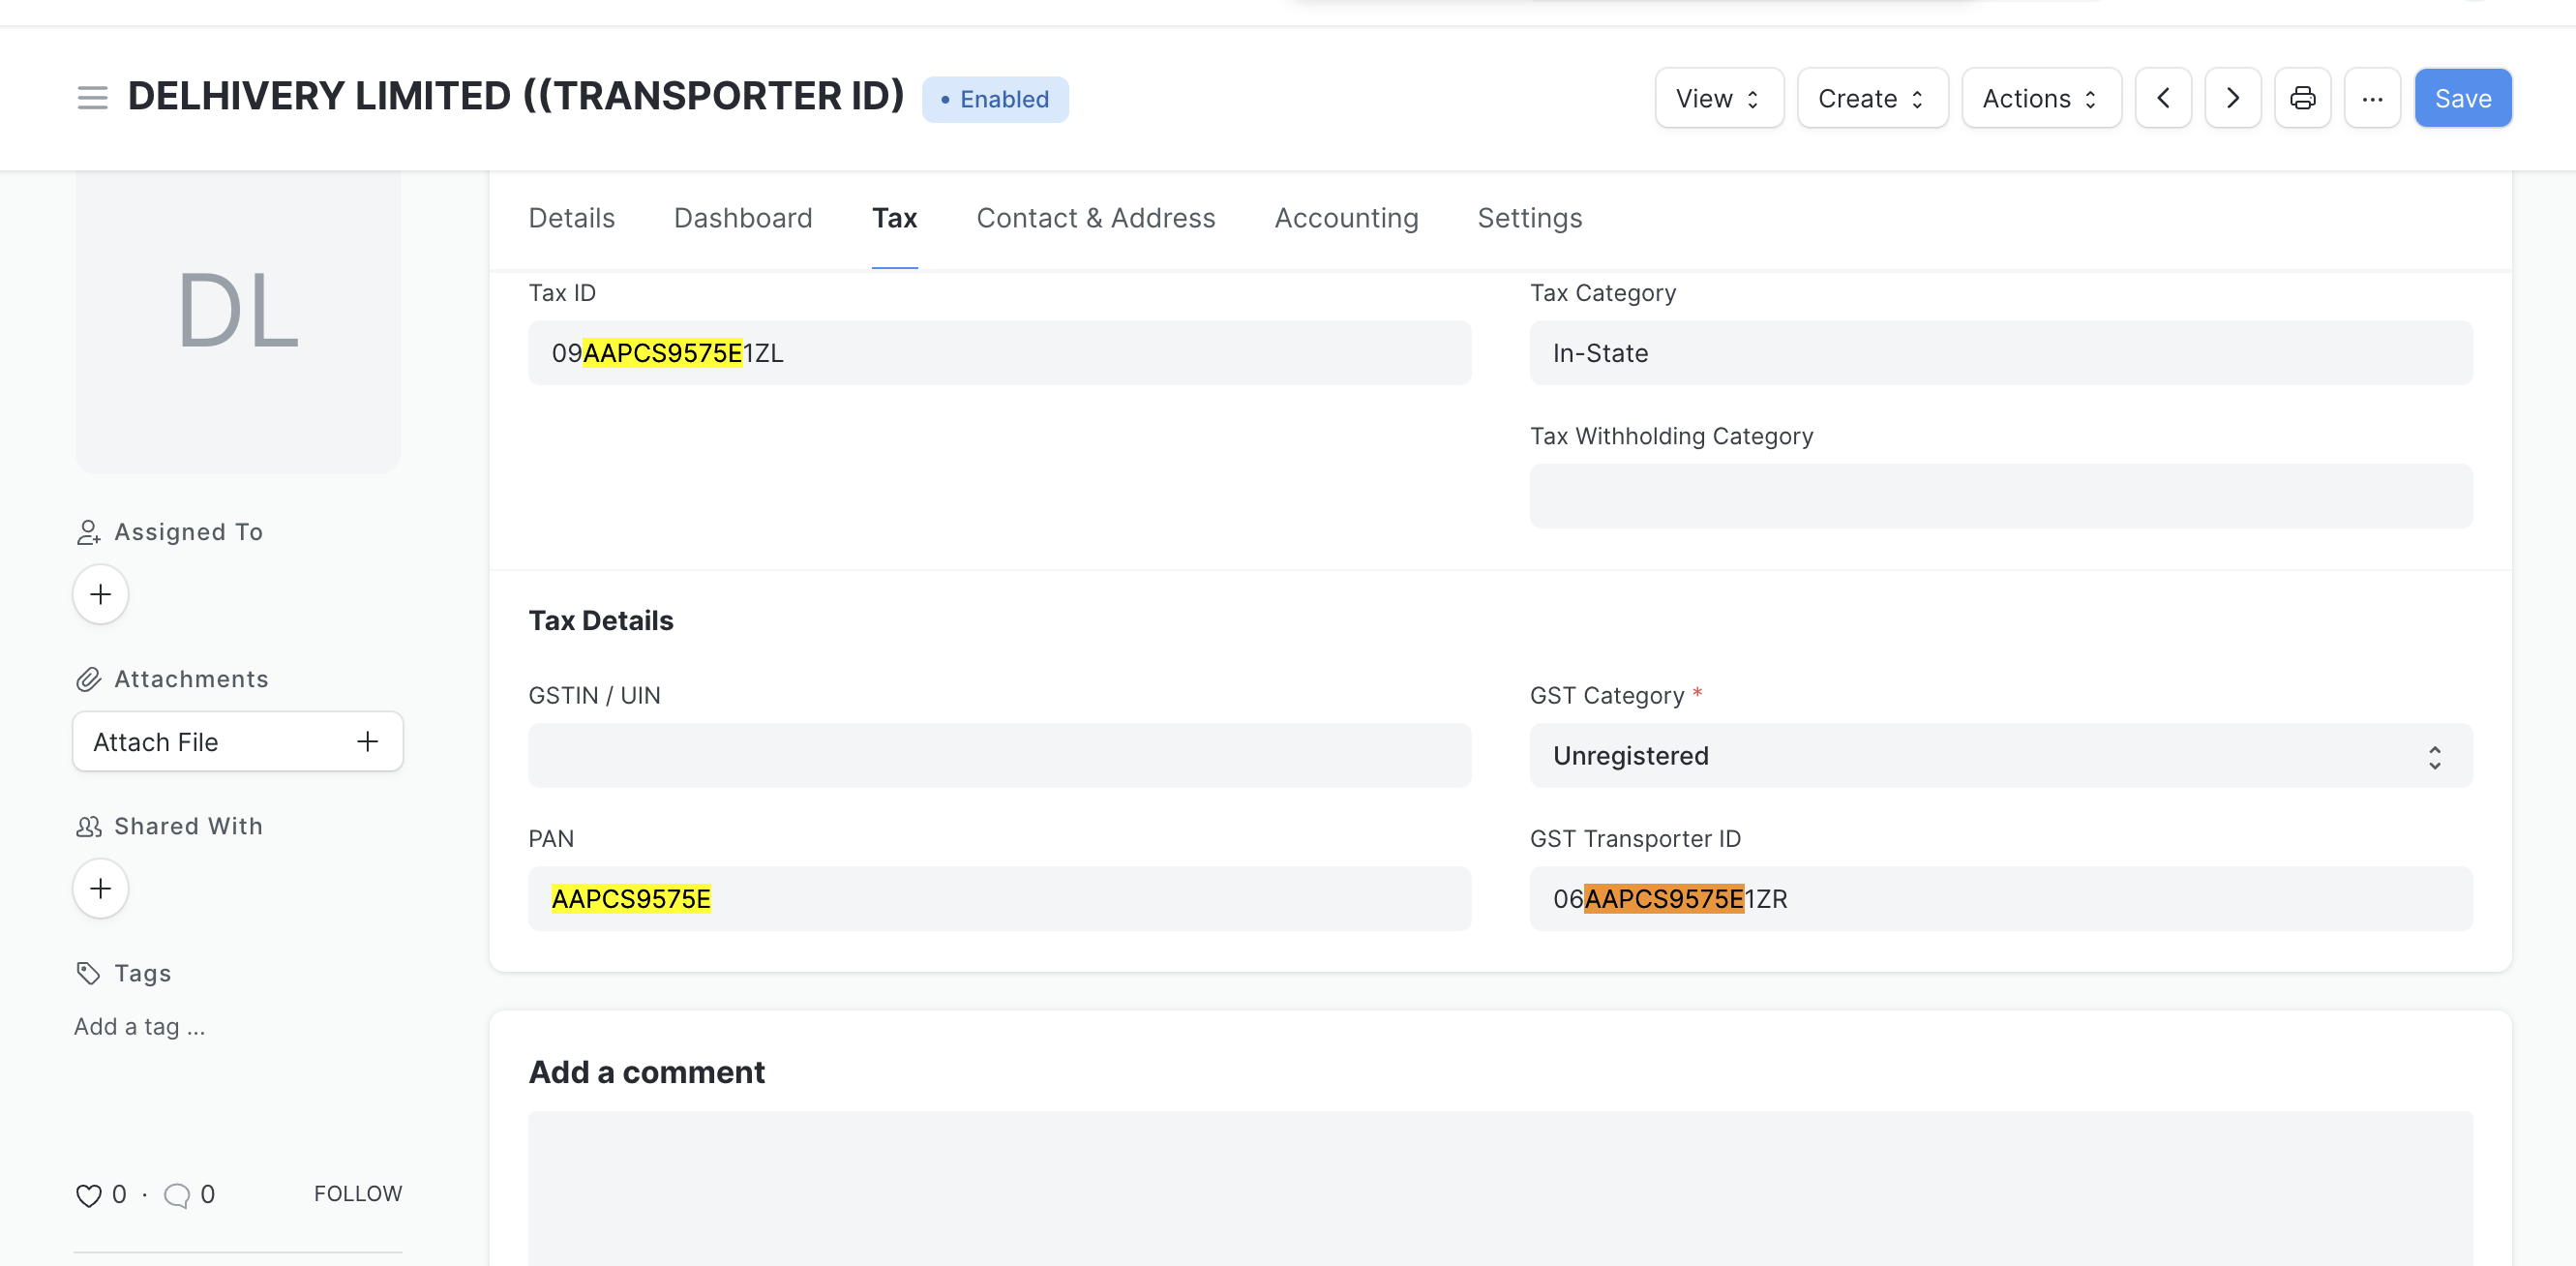Click the GSTIN / UIN input field

(x=999, y=755)
